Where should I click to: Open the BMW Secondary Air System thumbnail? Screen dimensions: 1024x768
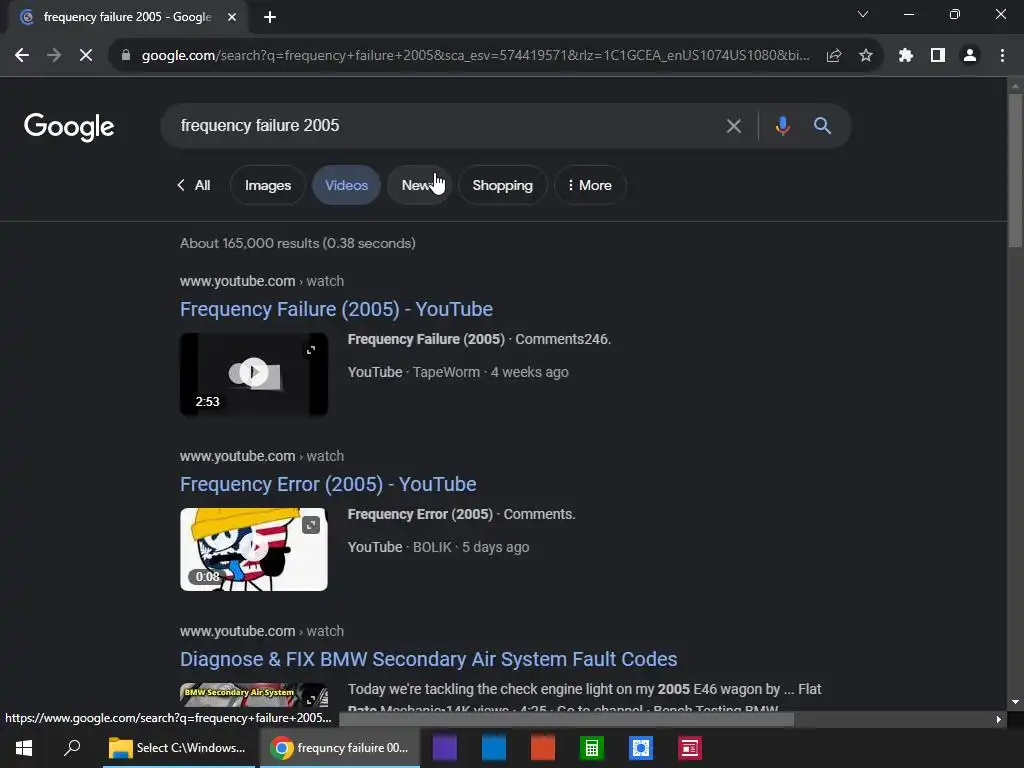point(253,695)
